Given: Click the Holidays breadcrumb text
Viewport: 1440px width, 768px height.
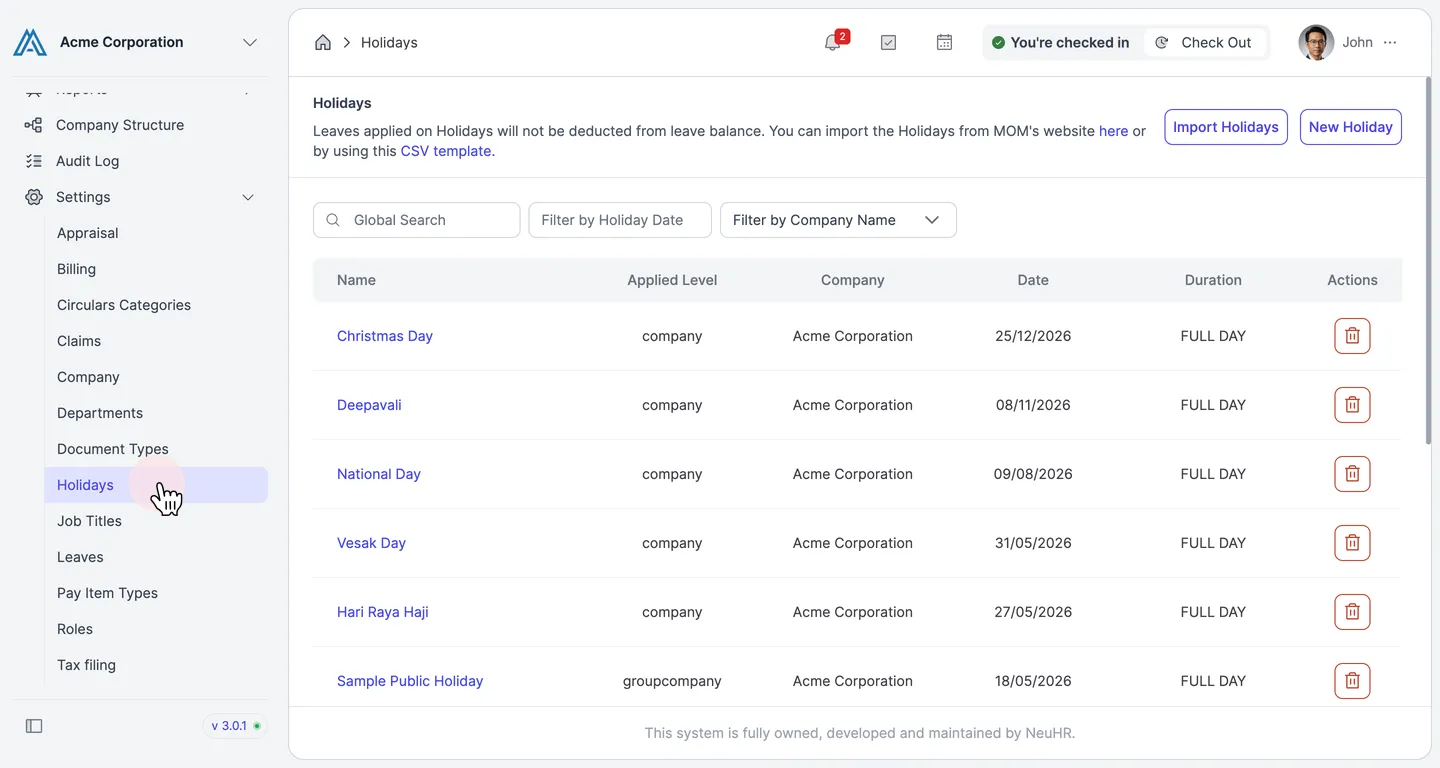Looking at the screenshot, I should [389, 42].
